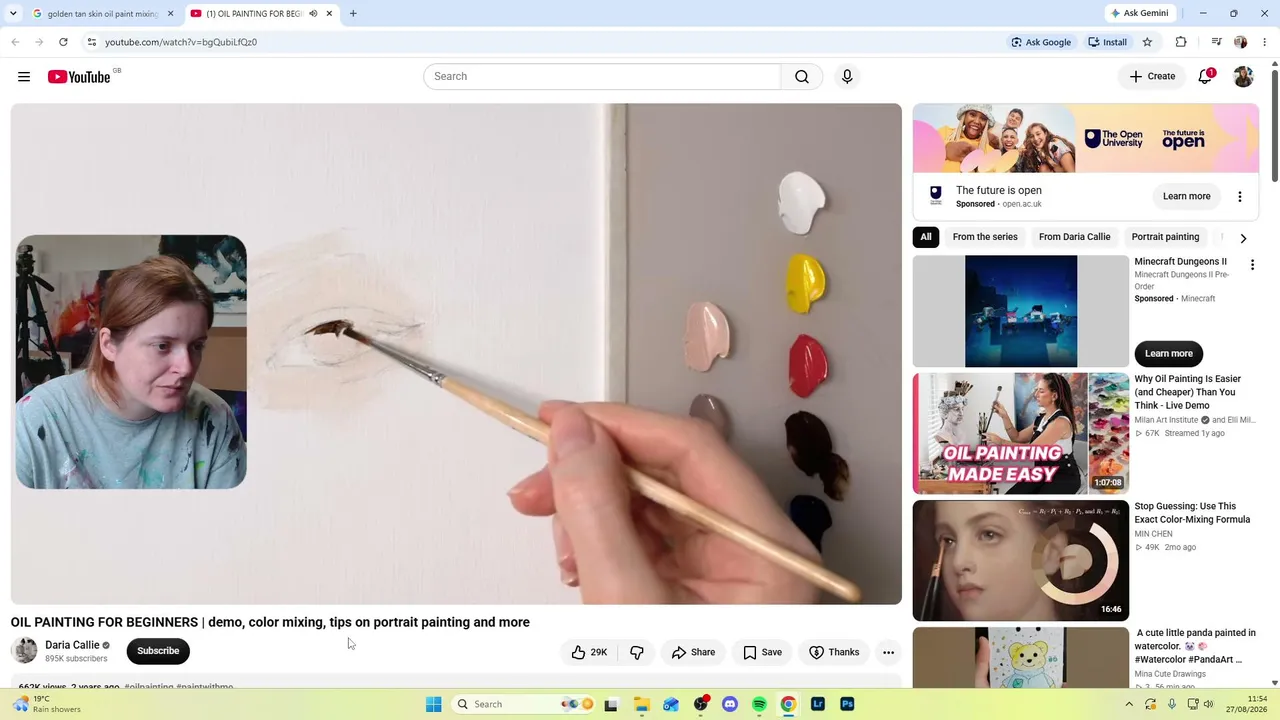
Task: Open more actions ellipsis below video
Action: click(888, 652)
